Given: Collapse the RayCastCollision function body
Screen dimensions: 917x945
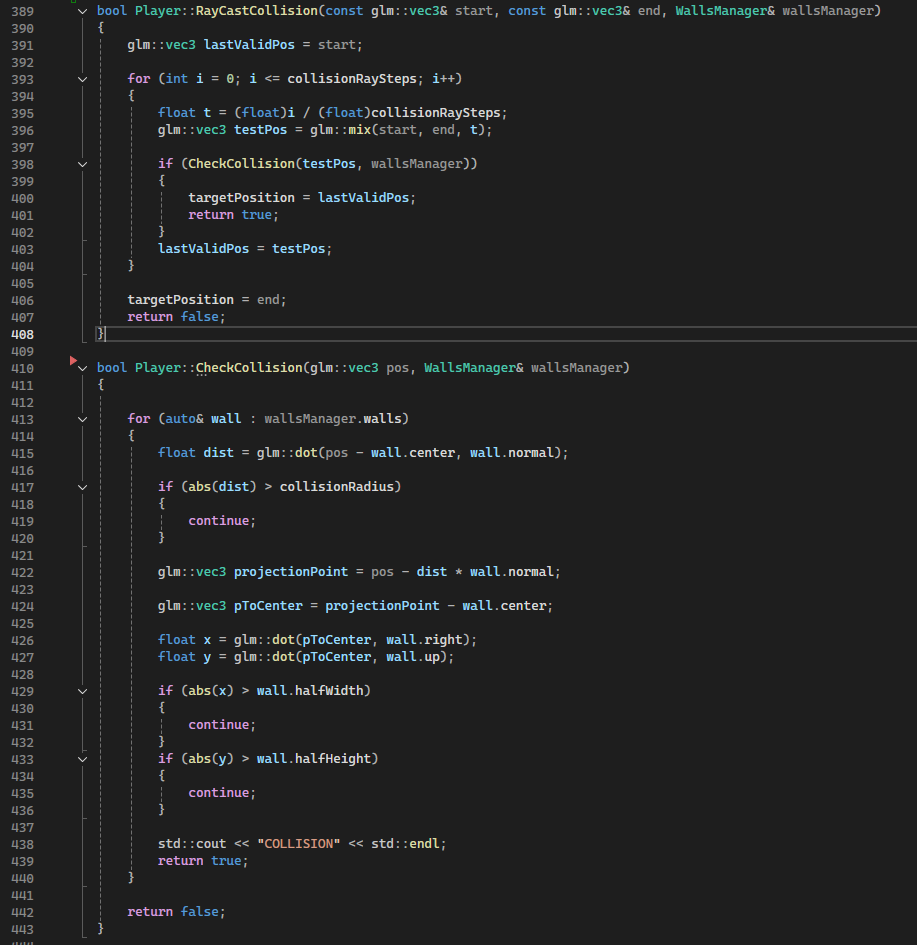Looking at the screenshot, I should (82, 10).
